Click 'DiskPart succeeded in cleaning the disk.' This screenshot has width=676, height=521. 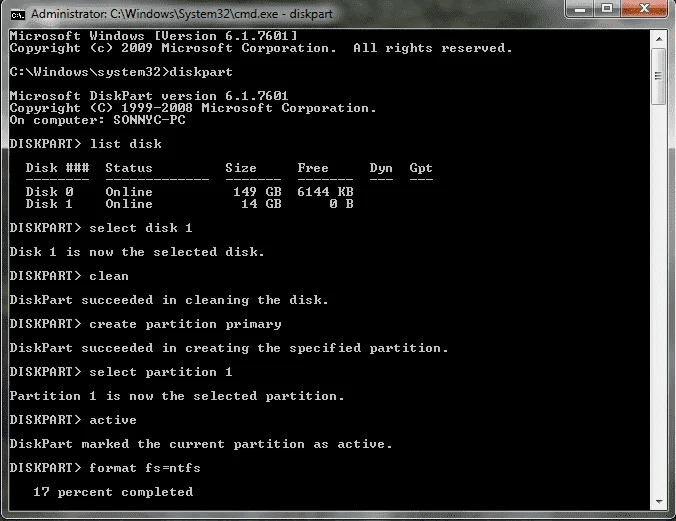169,300
